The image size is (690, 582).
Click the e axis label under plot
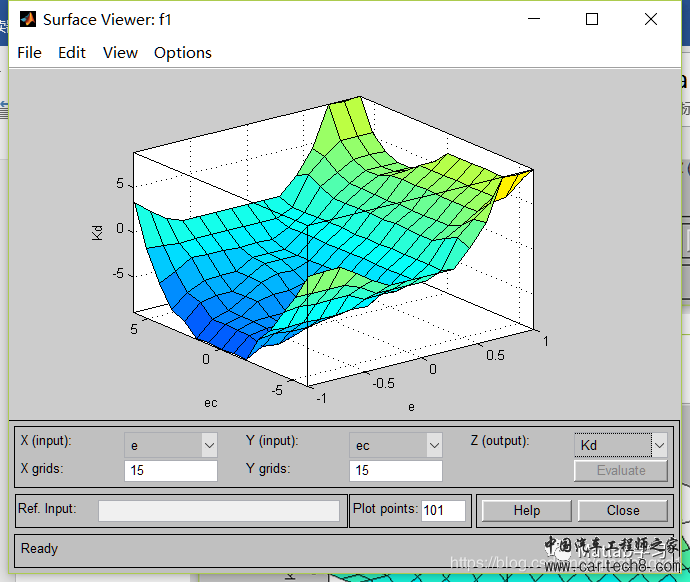pos(411,407)
